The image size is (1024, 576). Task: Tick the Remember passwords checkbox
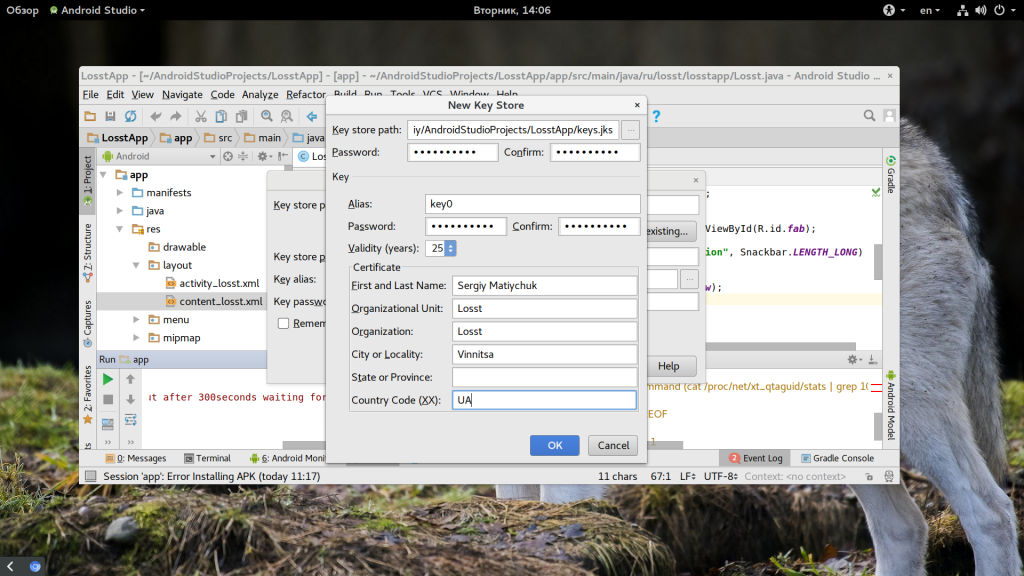(284, 323)
